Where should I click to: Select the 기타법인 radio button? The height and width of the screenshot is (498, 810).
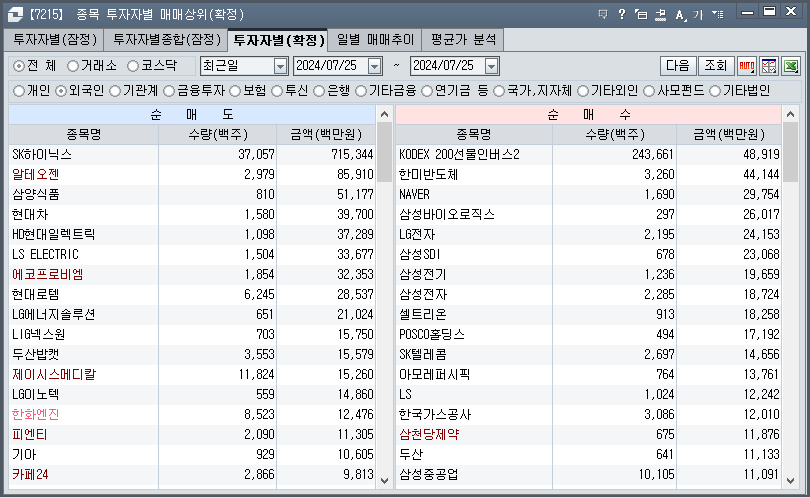coord(715,91)
